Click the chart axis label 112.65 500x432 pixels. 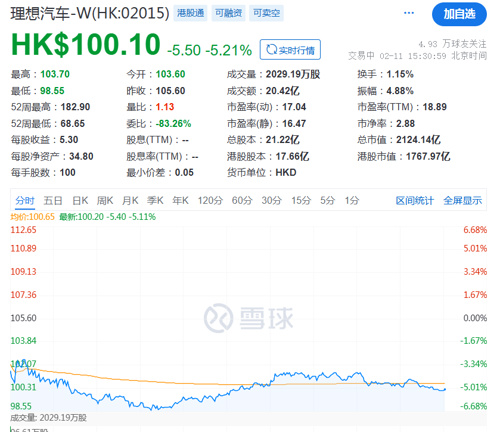point(23,230)
